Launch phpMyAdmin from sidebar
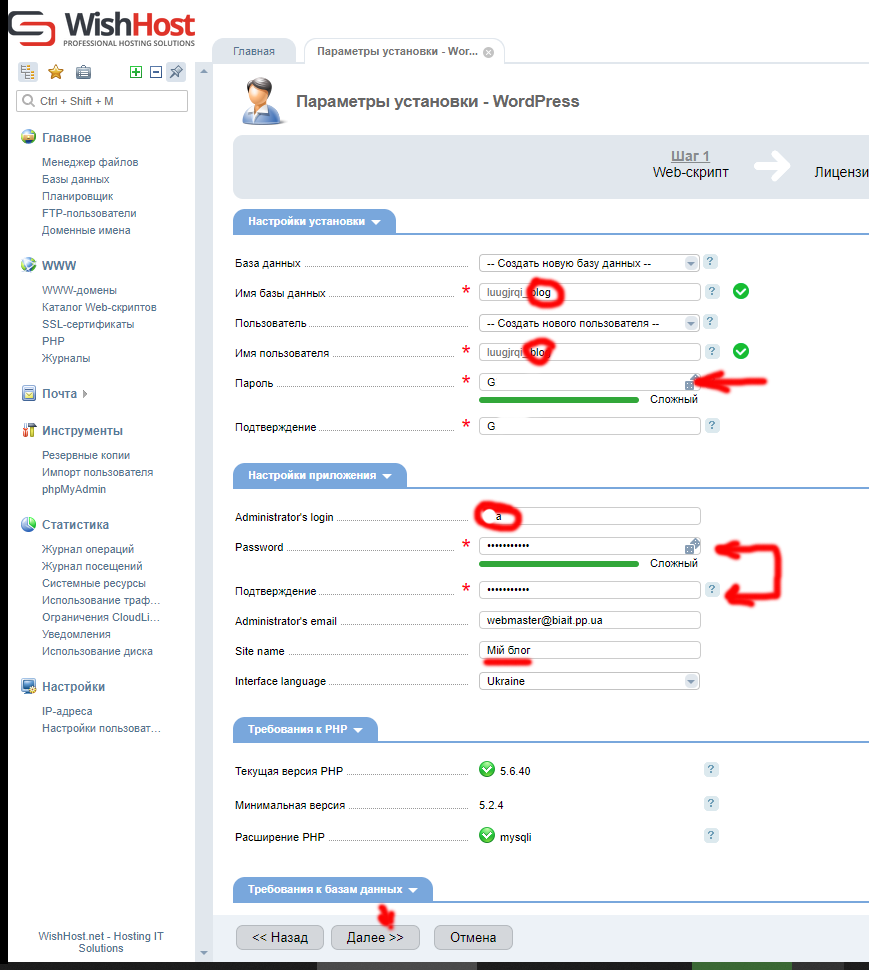 pyautogui.click(x=74, y=489)
